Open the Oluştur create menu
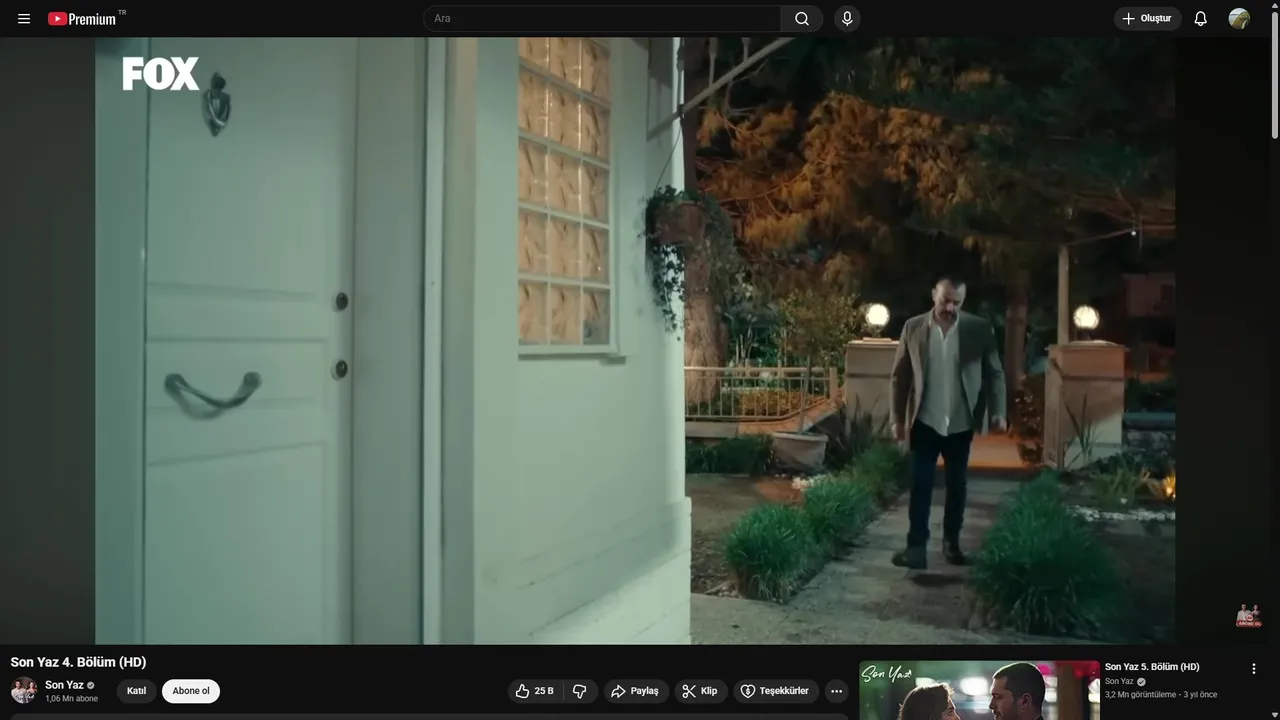The height and width of the screenshot is (720, 1280). (1148, 19)
